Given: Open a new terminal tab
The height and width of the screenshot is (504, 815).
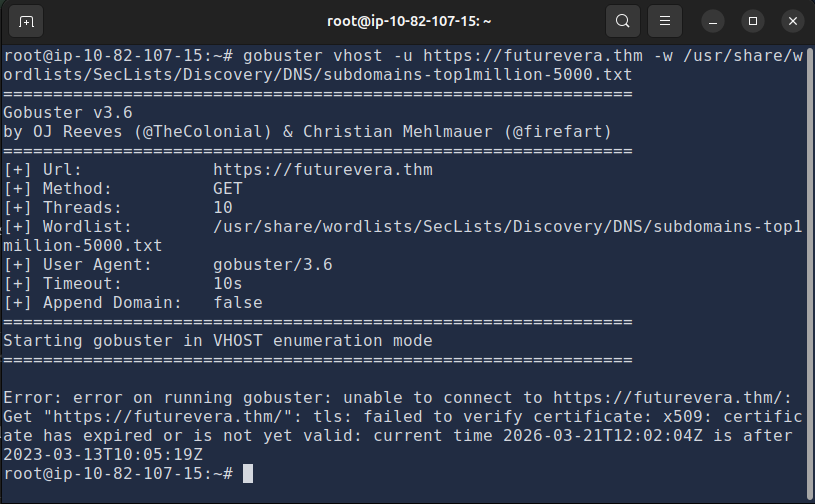Looking at the screenshot, I should (x=26, y=21).
